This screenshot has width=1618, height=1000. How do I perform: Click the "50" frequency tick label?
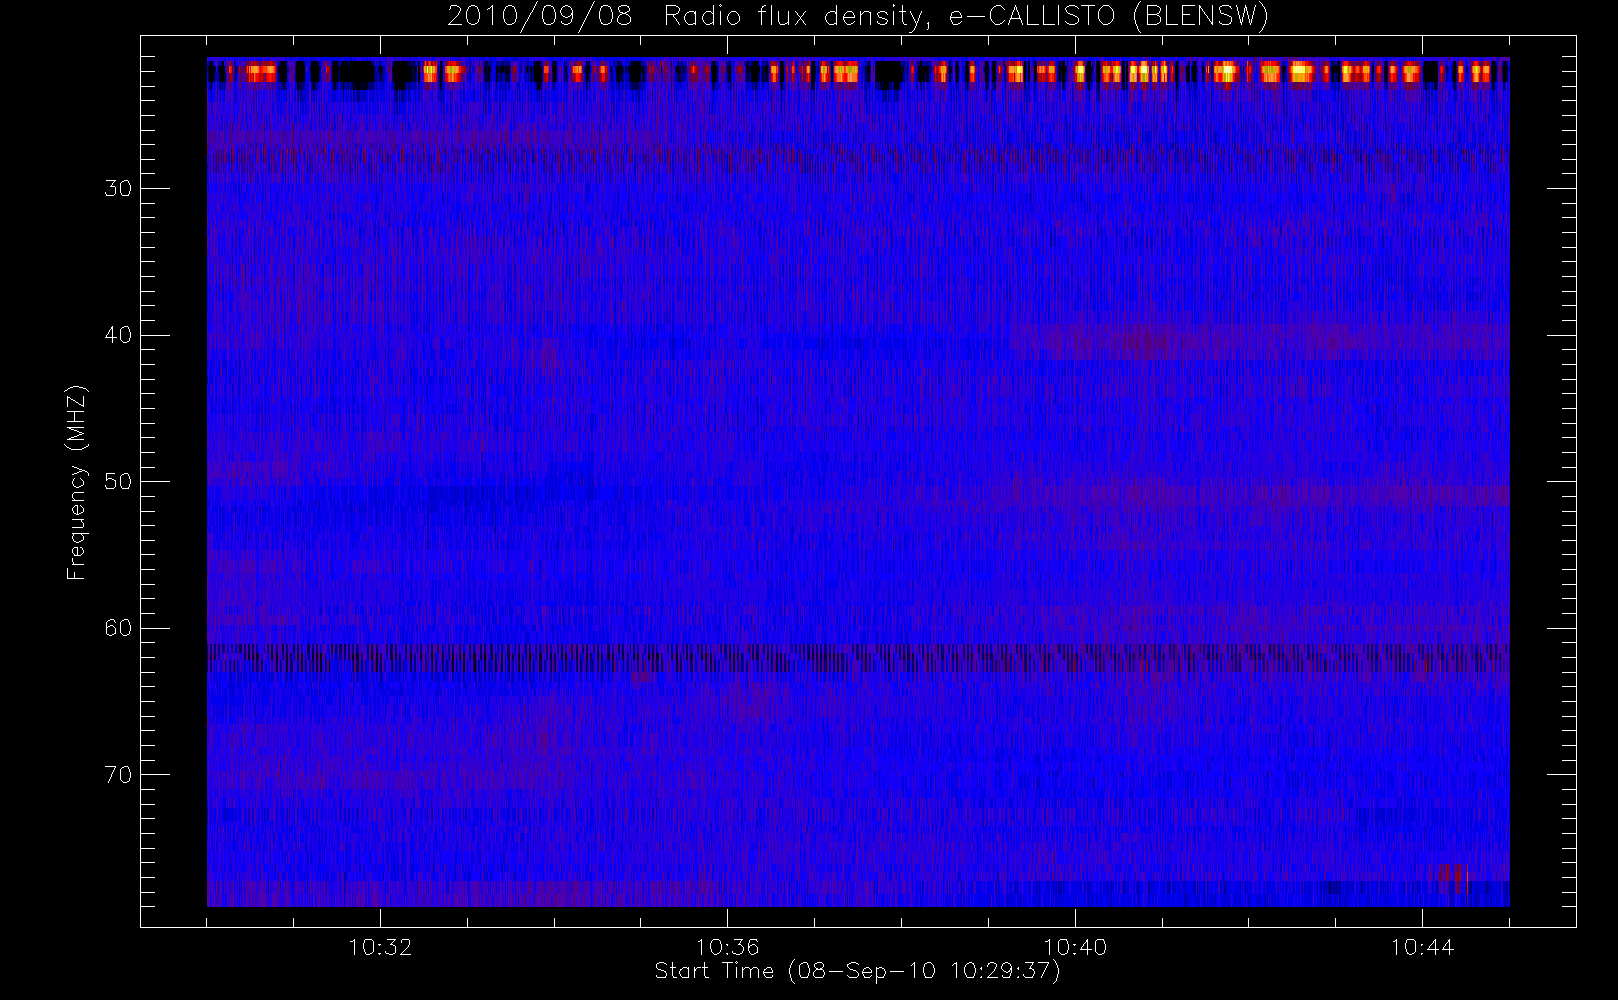[117, 482]
